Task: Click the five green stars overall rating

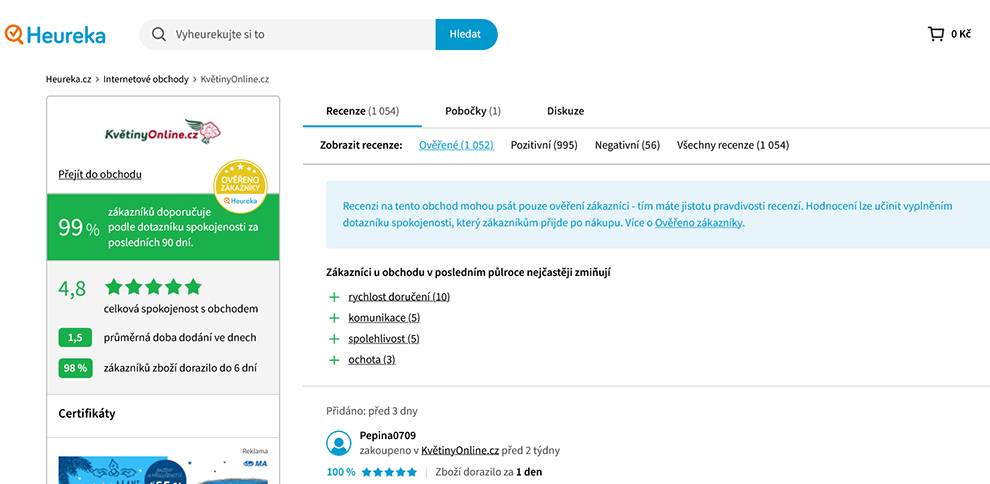Action: point(153,287)
